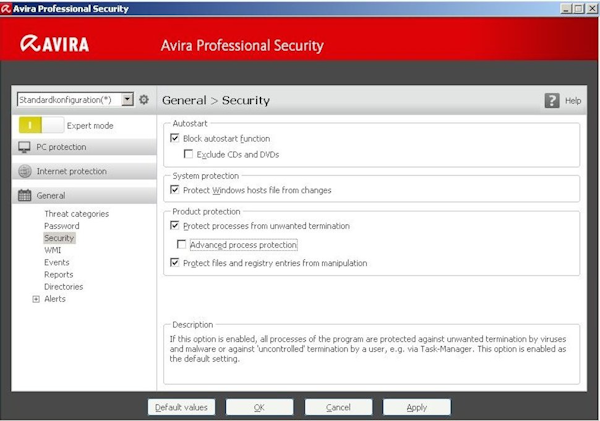This screenshot has height=421, width=600.
Task: Click the Internet protection globe icon
Action: [25, 171]
